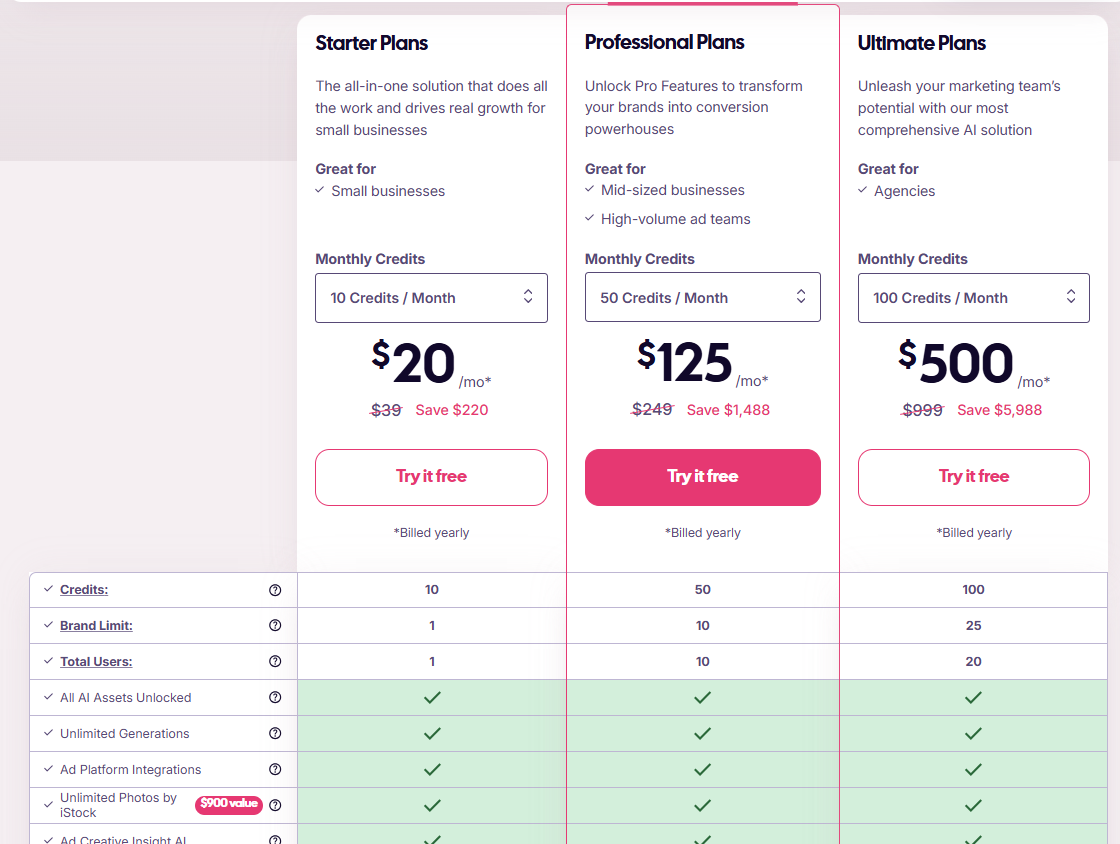The image size is (1120, 844).
Task: Click the $500 Ultimate price
Action: [x=956, y=363]
